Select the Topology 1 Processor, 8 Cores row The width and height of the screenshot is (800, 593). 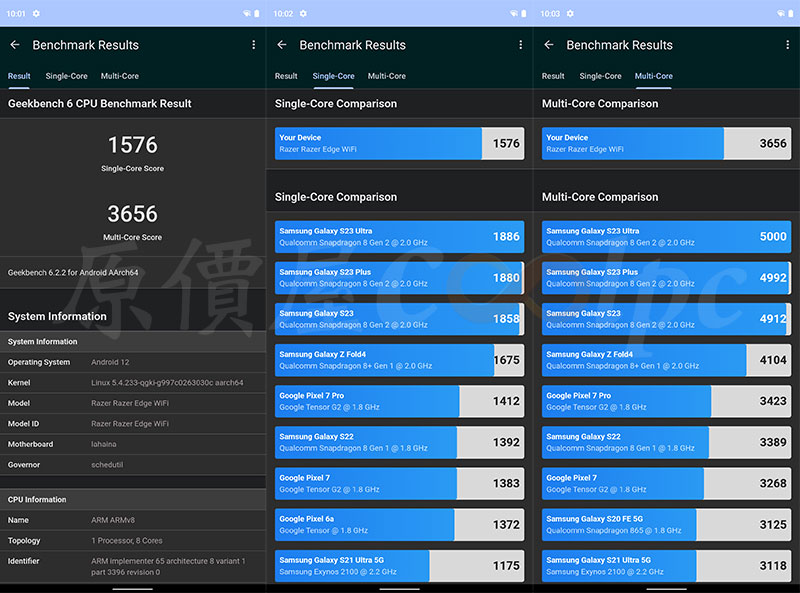pyautogui.click(x=133, y=540)
